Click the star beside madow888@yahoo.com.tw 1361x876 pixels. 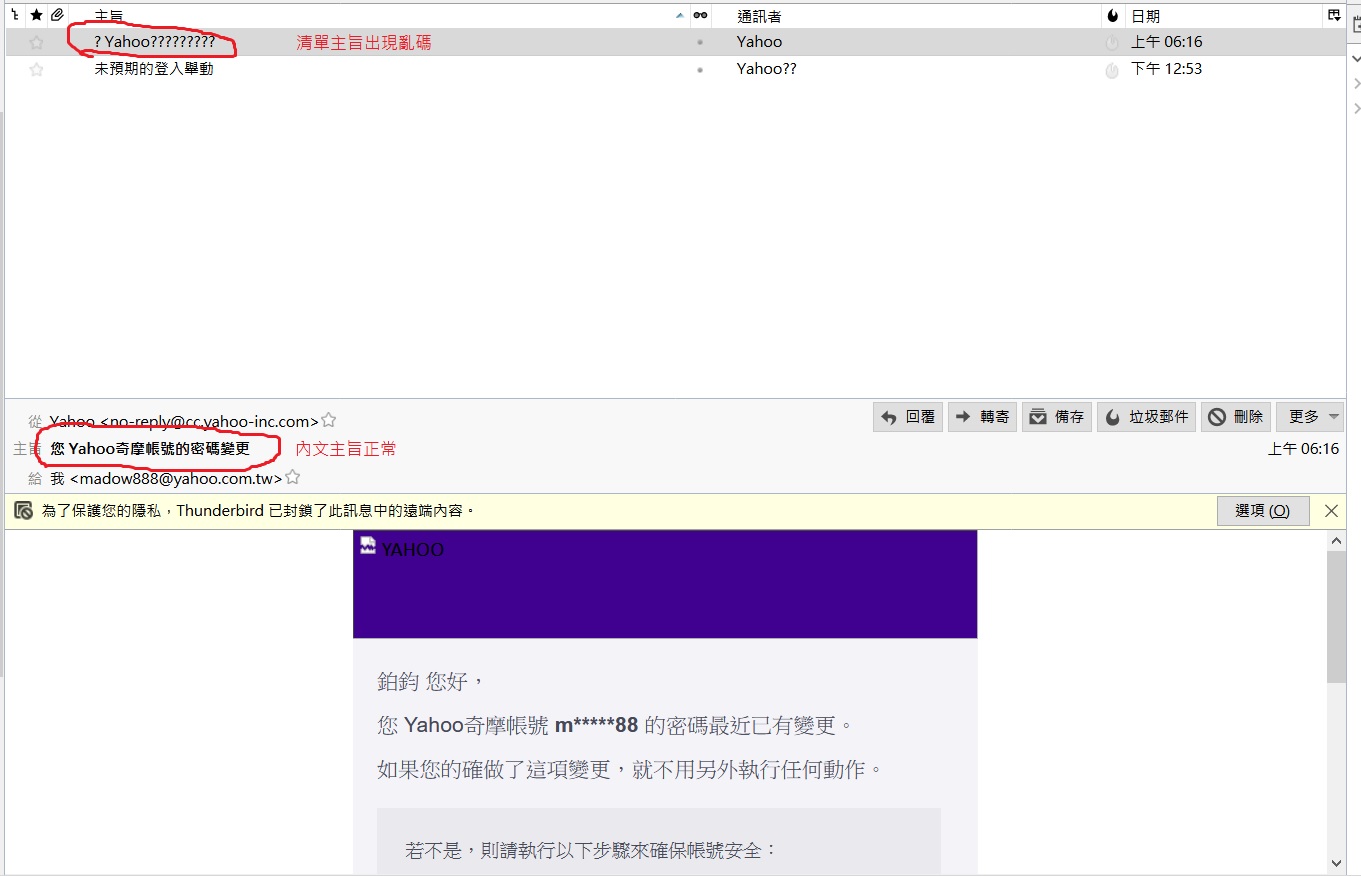pyautogui.click(x=293, y=477)
